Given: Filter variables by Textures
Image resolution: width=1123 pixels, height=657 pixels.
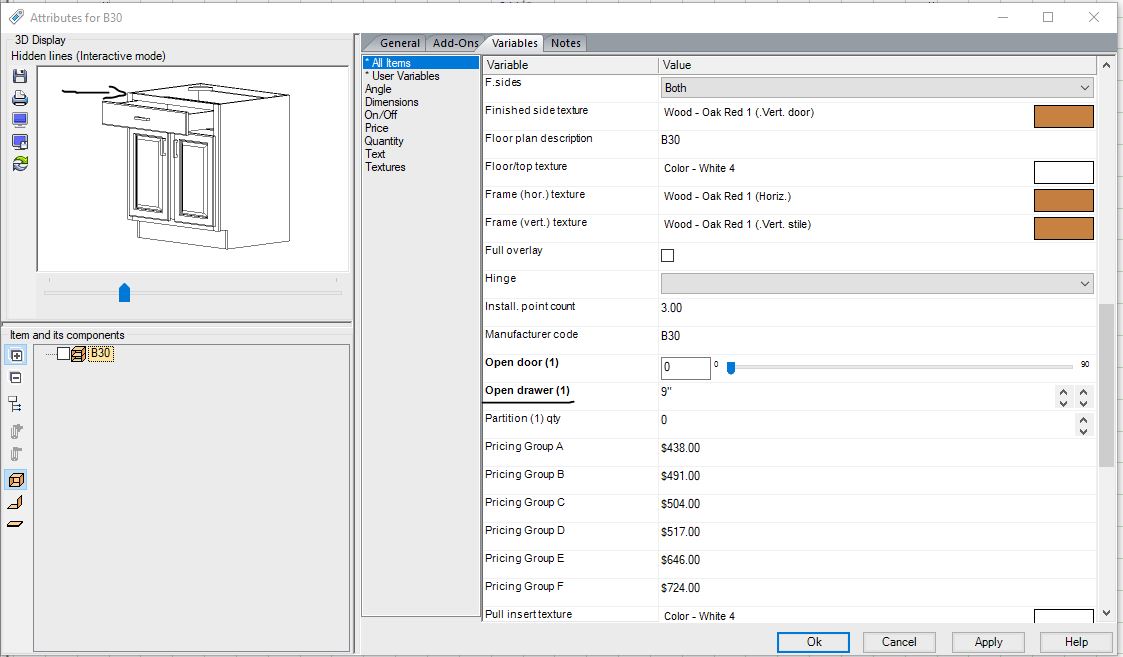Looking at the screenshot, I should tap(385, 167).
